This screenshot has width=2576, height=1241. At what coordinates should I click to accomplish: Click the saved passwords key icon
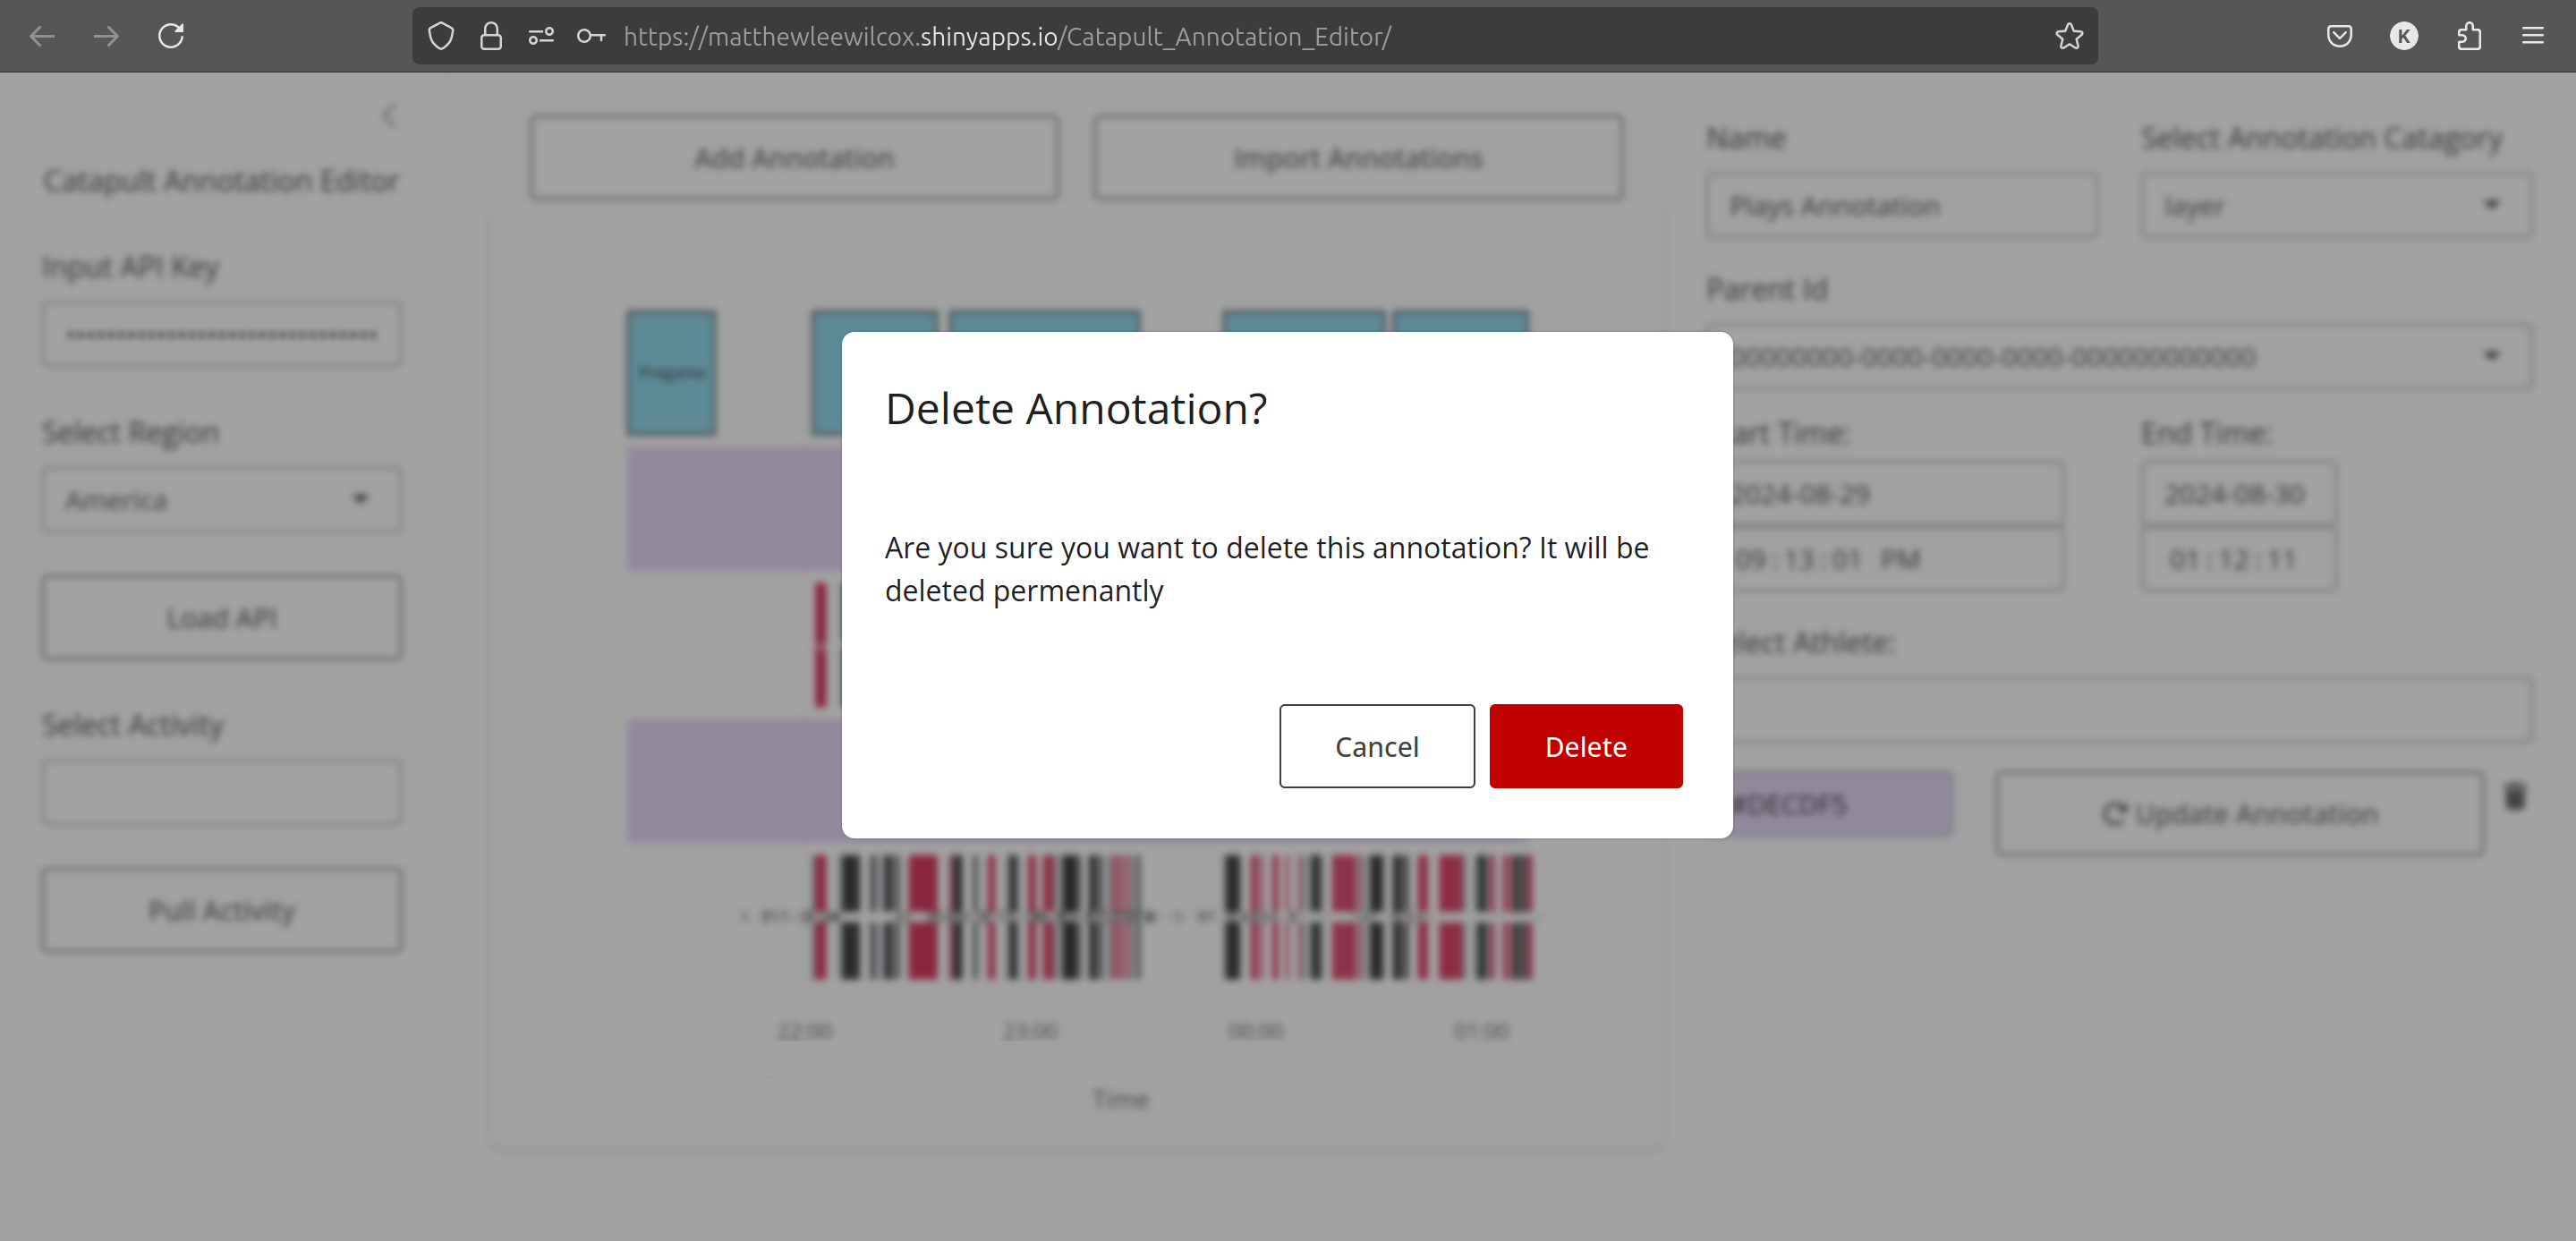click(592, 36)
